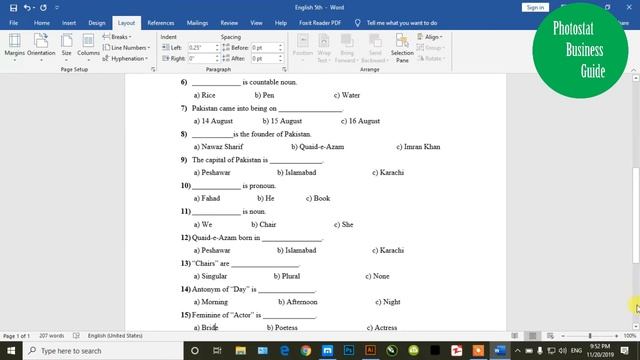Click the Group objects option
The height and width of the screenshot is (360, 640).
(x=431, y=48)
